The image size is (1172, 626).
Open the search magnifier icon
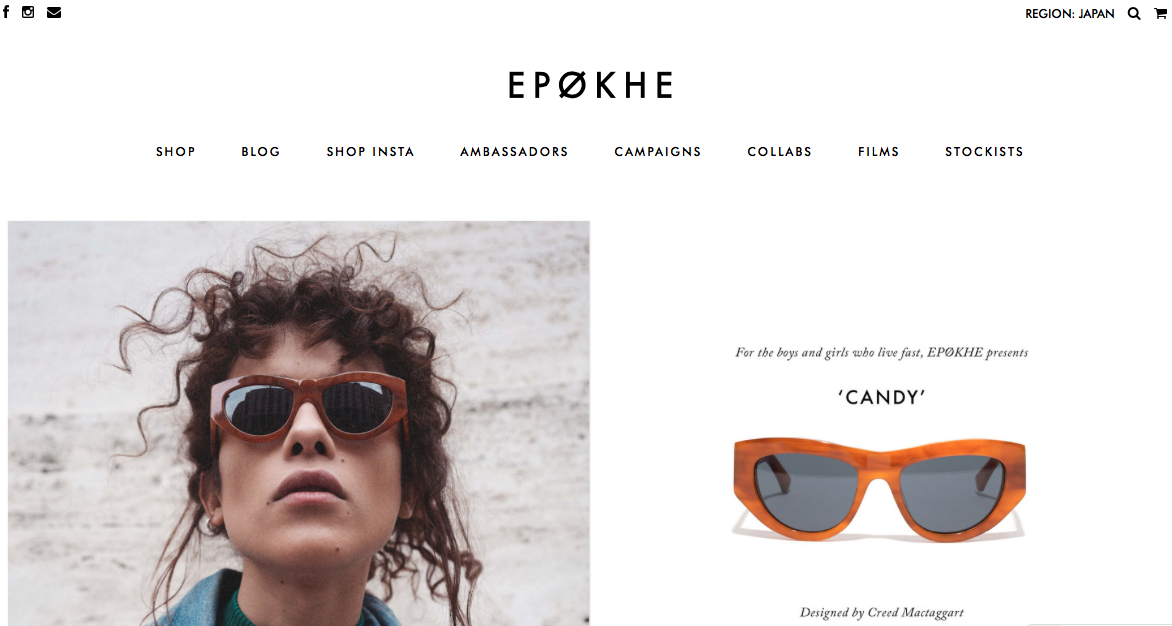[x=1134, y=13]
